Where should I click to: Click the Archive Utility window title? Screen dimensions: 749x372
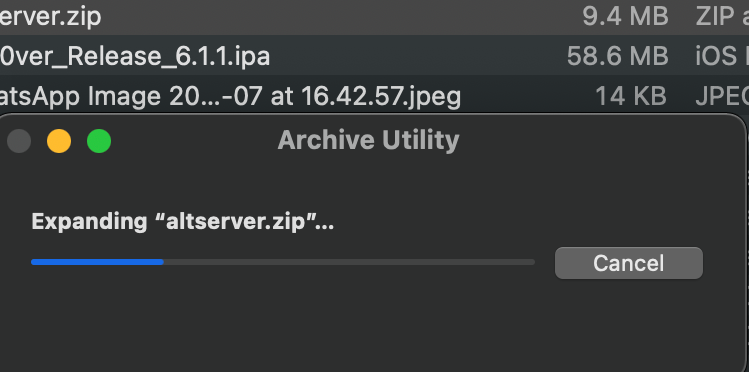[x=368, y=140]
